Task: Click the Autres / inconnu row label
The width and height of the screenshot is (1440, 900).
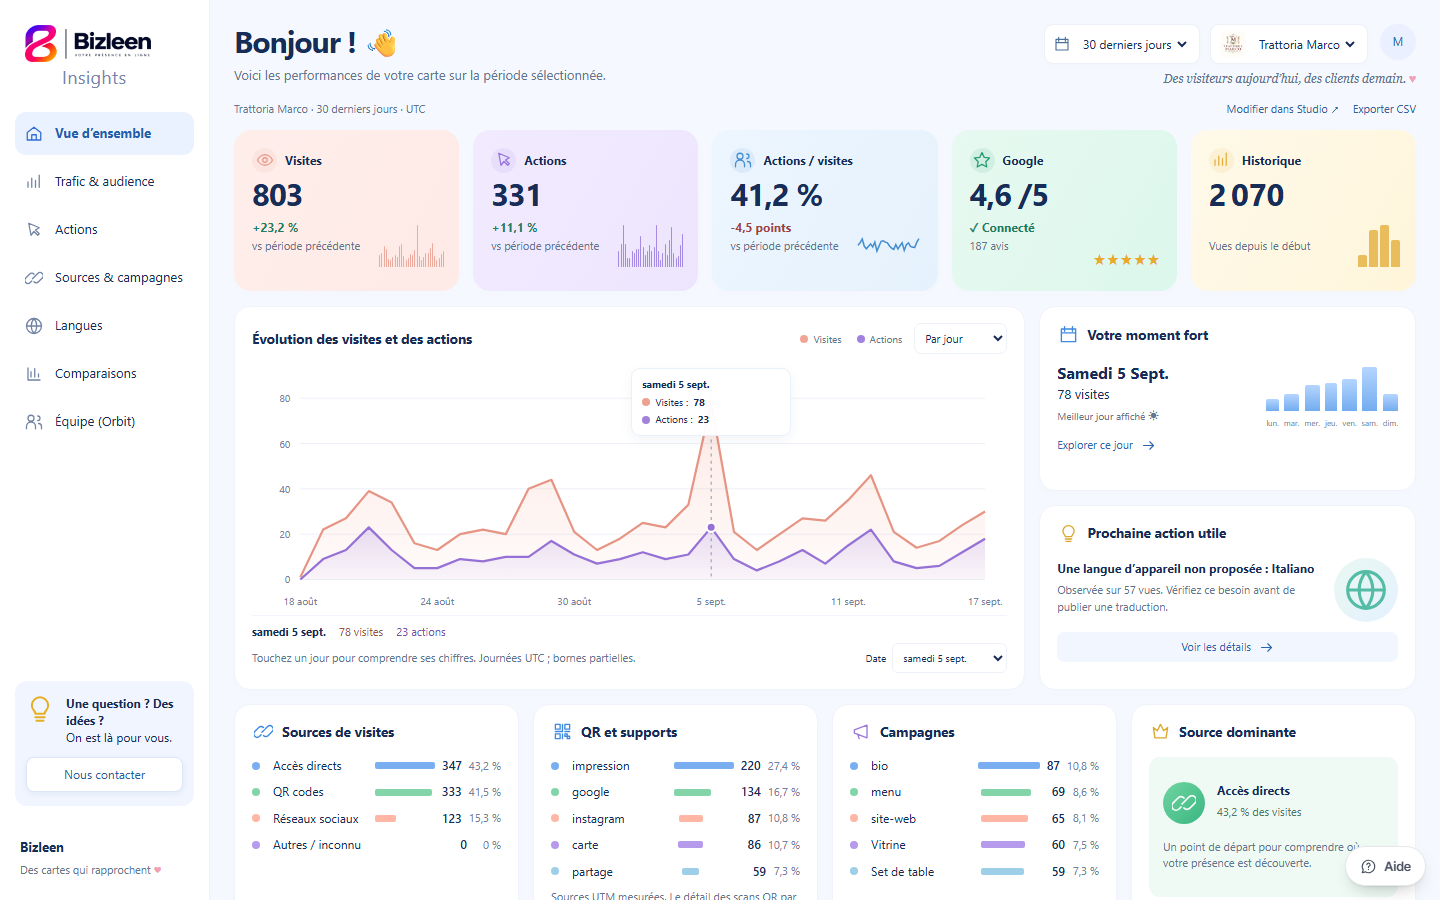Action: (x=317, y=845)
